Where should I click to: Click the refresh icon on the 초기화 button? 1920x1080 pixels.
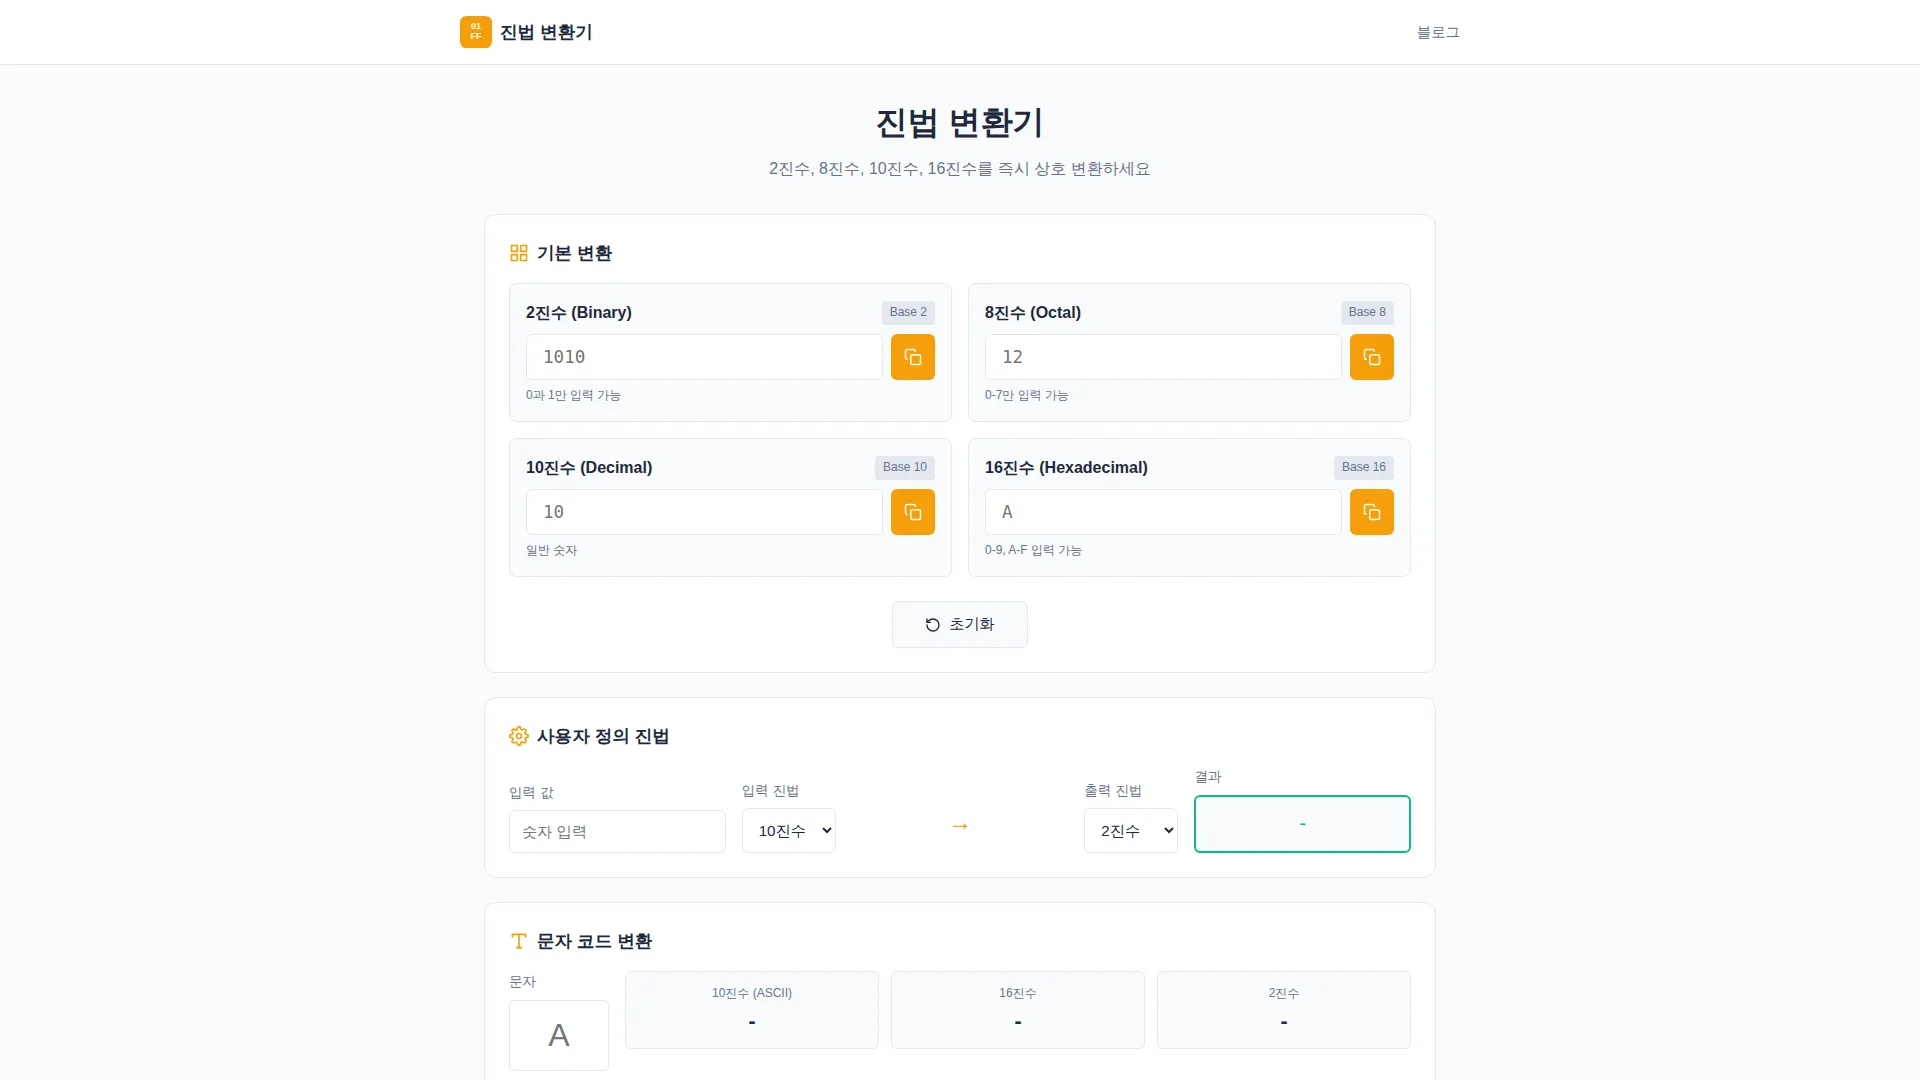[932, 624]
